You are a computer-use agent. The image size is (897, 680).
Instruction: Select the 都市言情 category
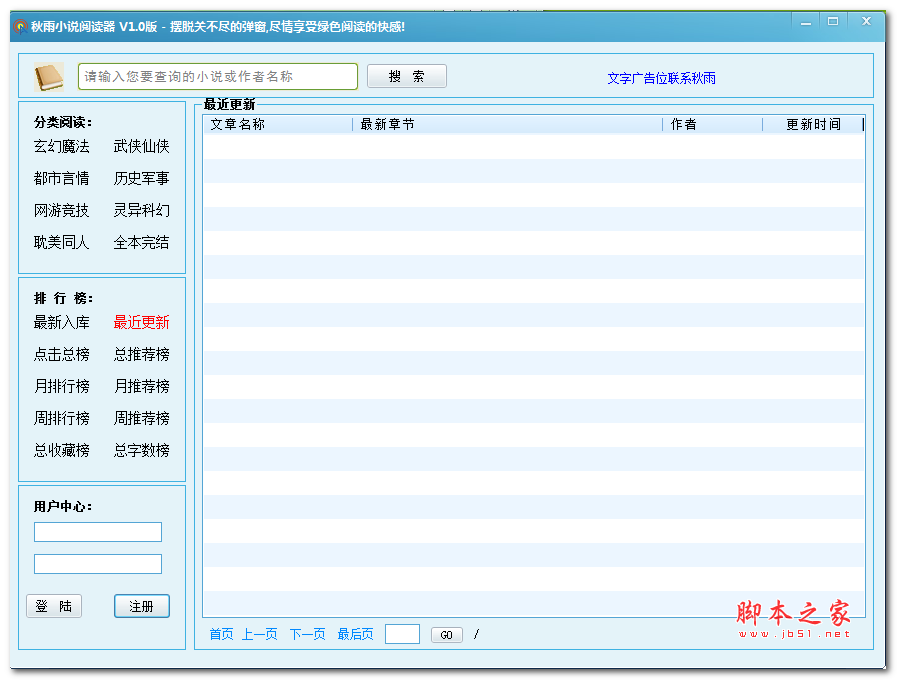[61, 178]
